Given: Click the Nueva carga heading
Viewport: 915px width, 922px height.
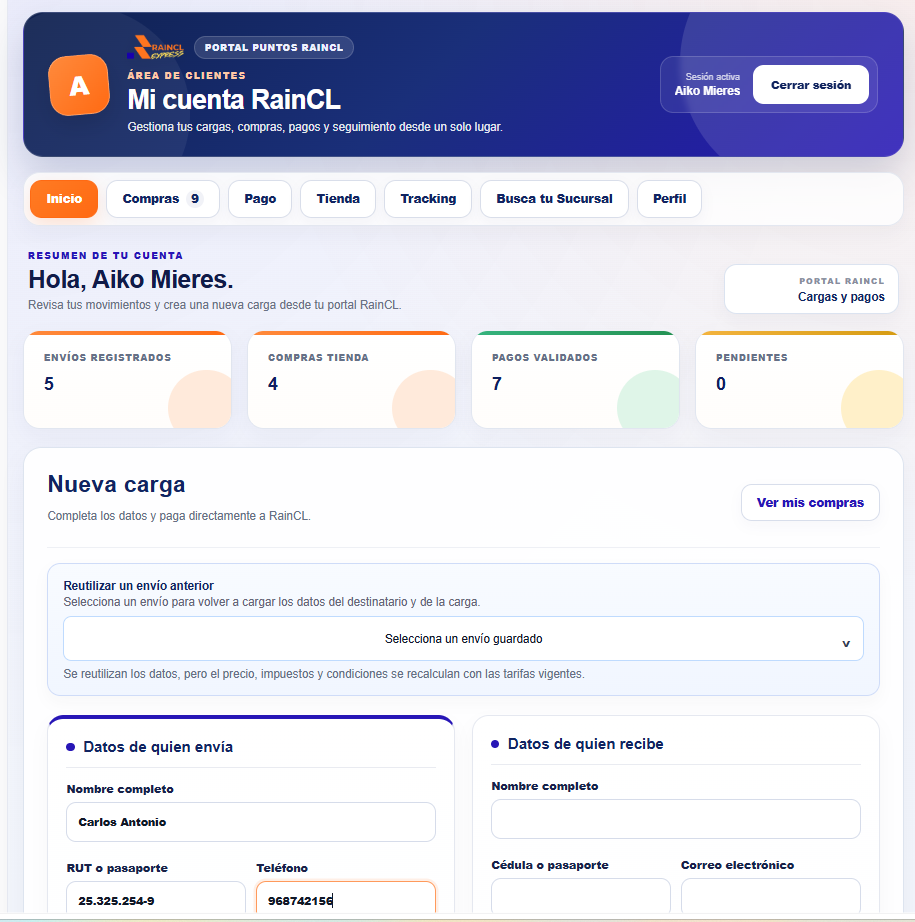Looking at the screenshot, I should (x=116, y=485).
